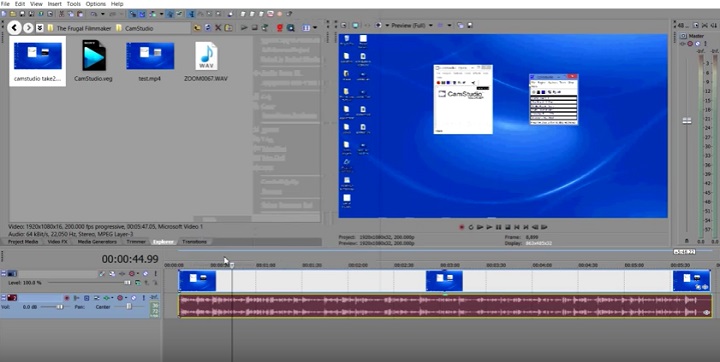Screen dimensions: 720x362
Task: Click the Save project icon
Action: tap(22, 14)
